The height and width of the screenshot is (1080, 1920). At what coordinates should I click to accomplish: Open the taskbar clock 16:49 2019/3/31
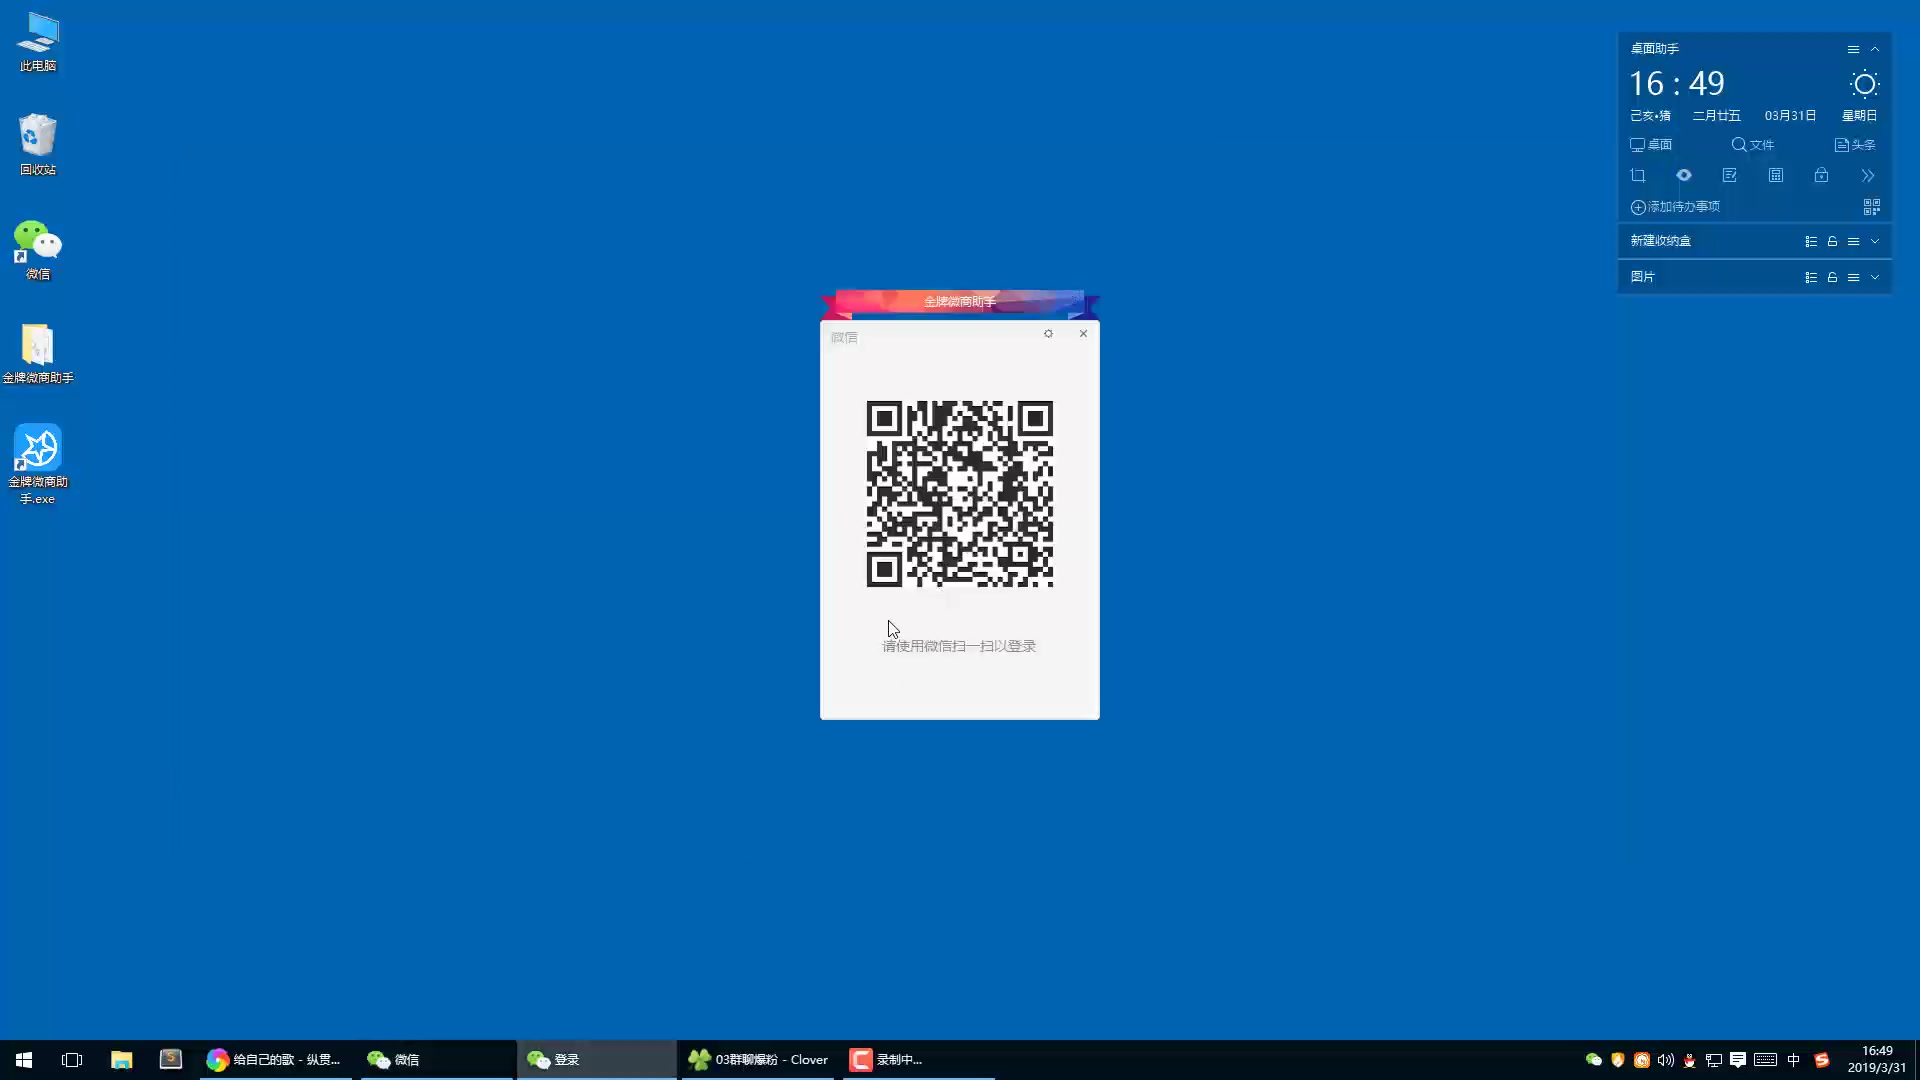tap(1877, 1060)
